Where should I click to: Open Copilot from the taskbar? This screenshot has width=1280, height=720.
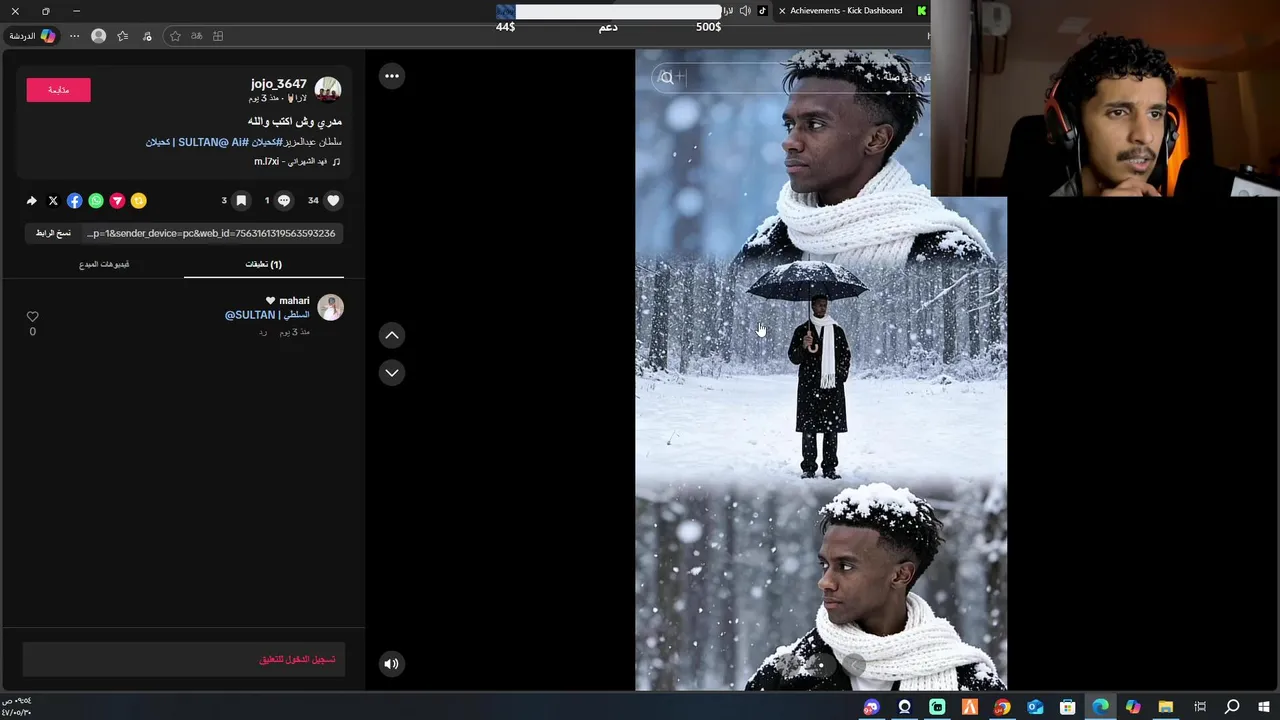tap(1133, 707)
